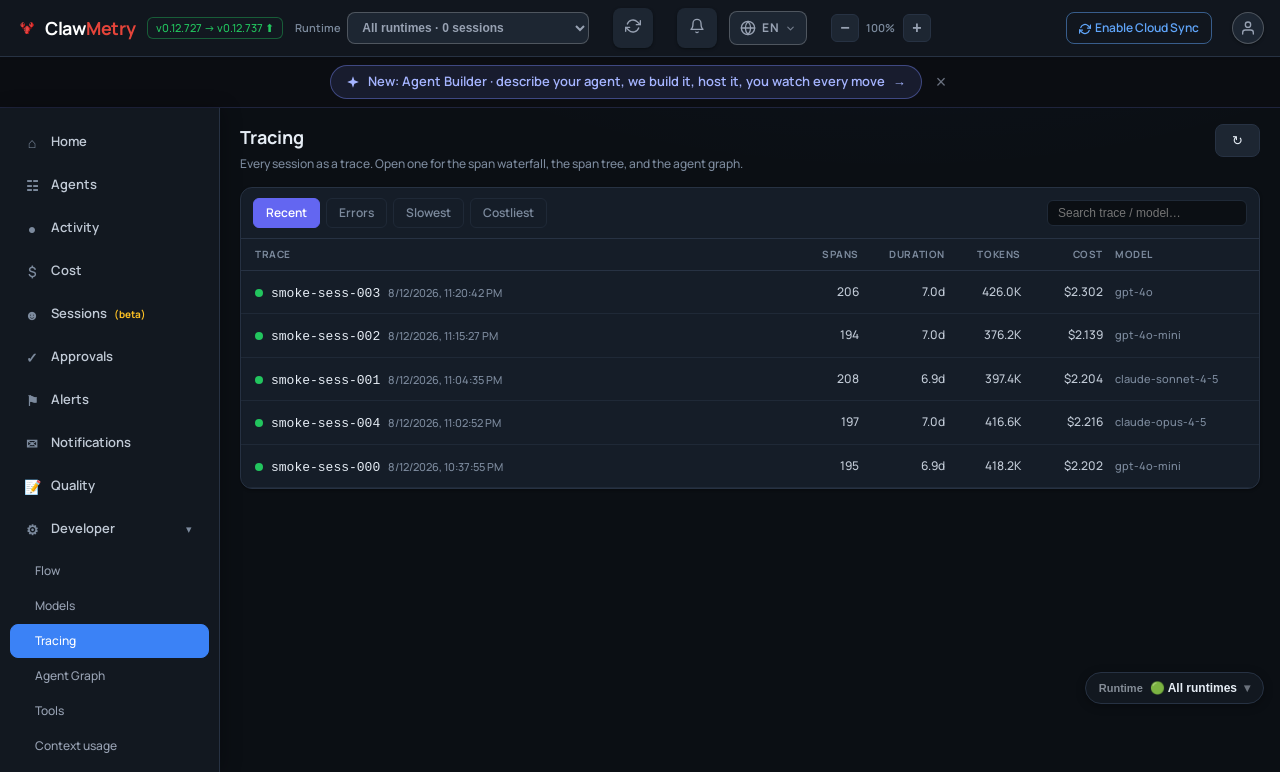Go to Home in sidebar
1280x772 pixels.
(110, 142)
